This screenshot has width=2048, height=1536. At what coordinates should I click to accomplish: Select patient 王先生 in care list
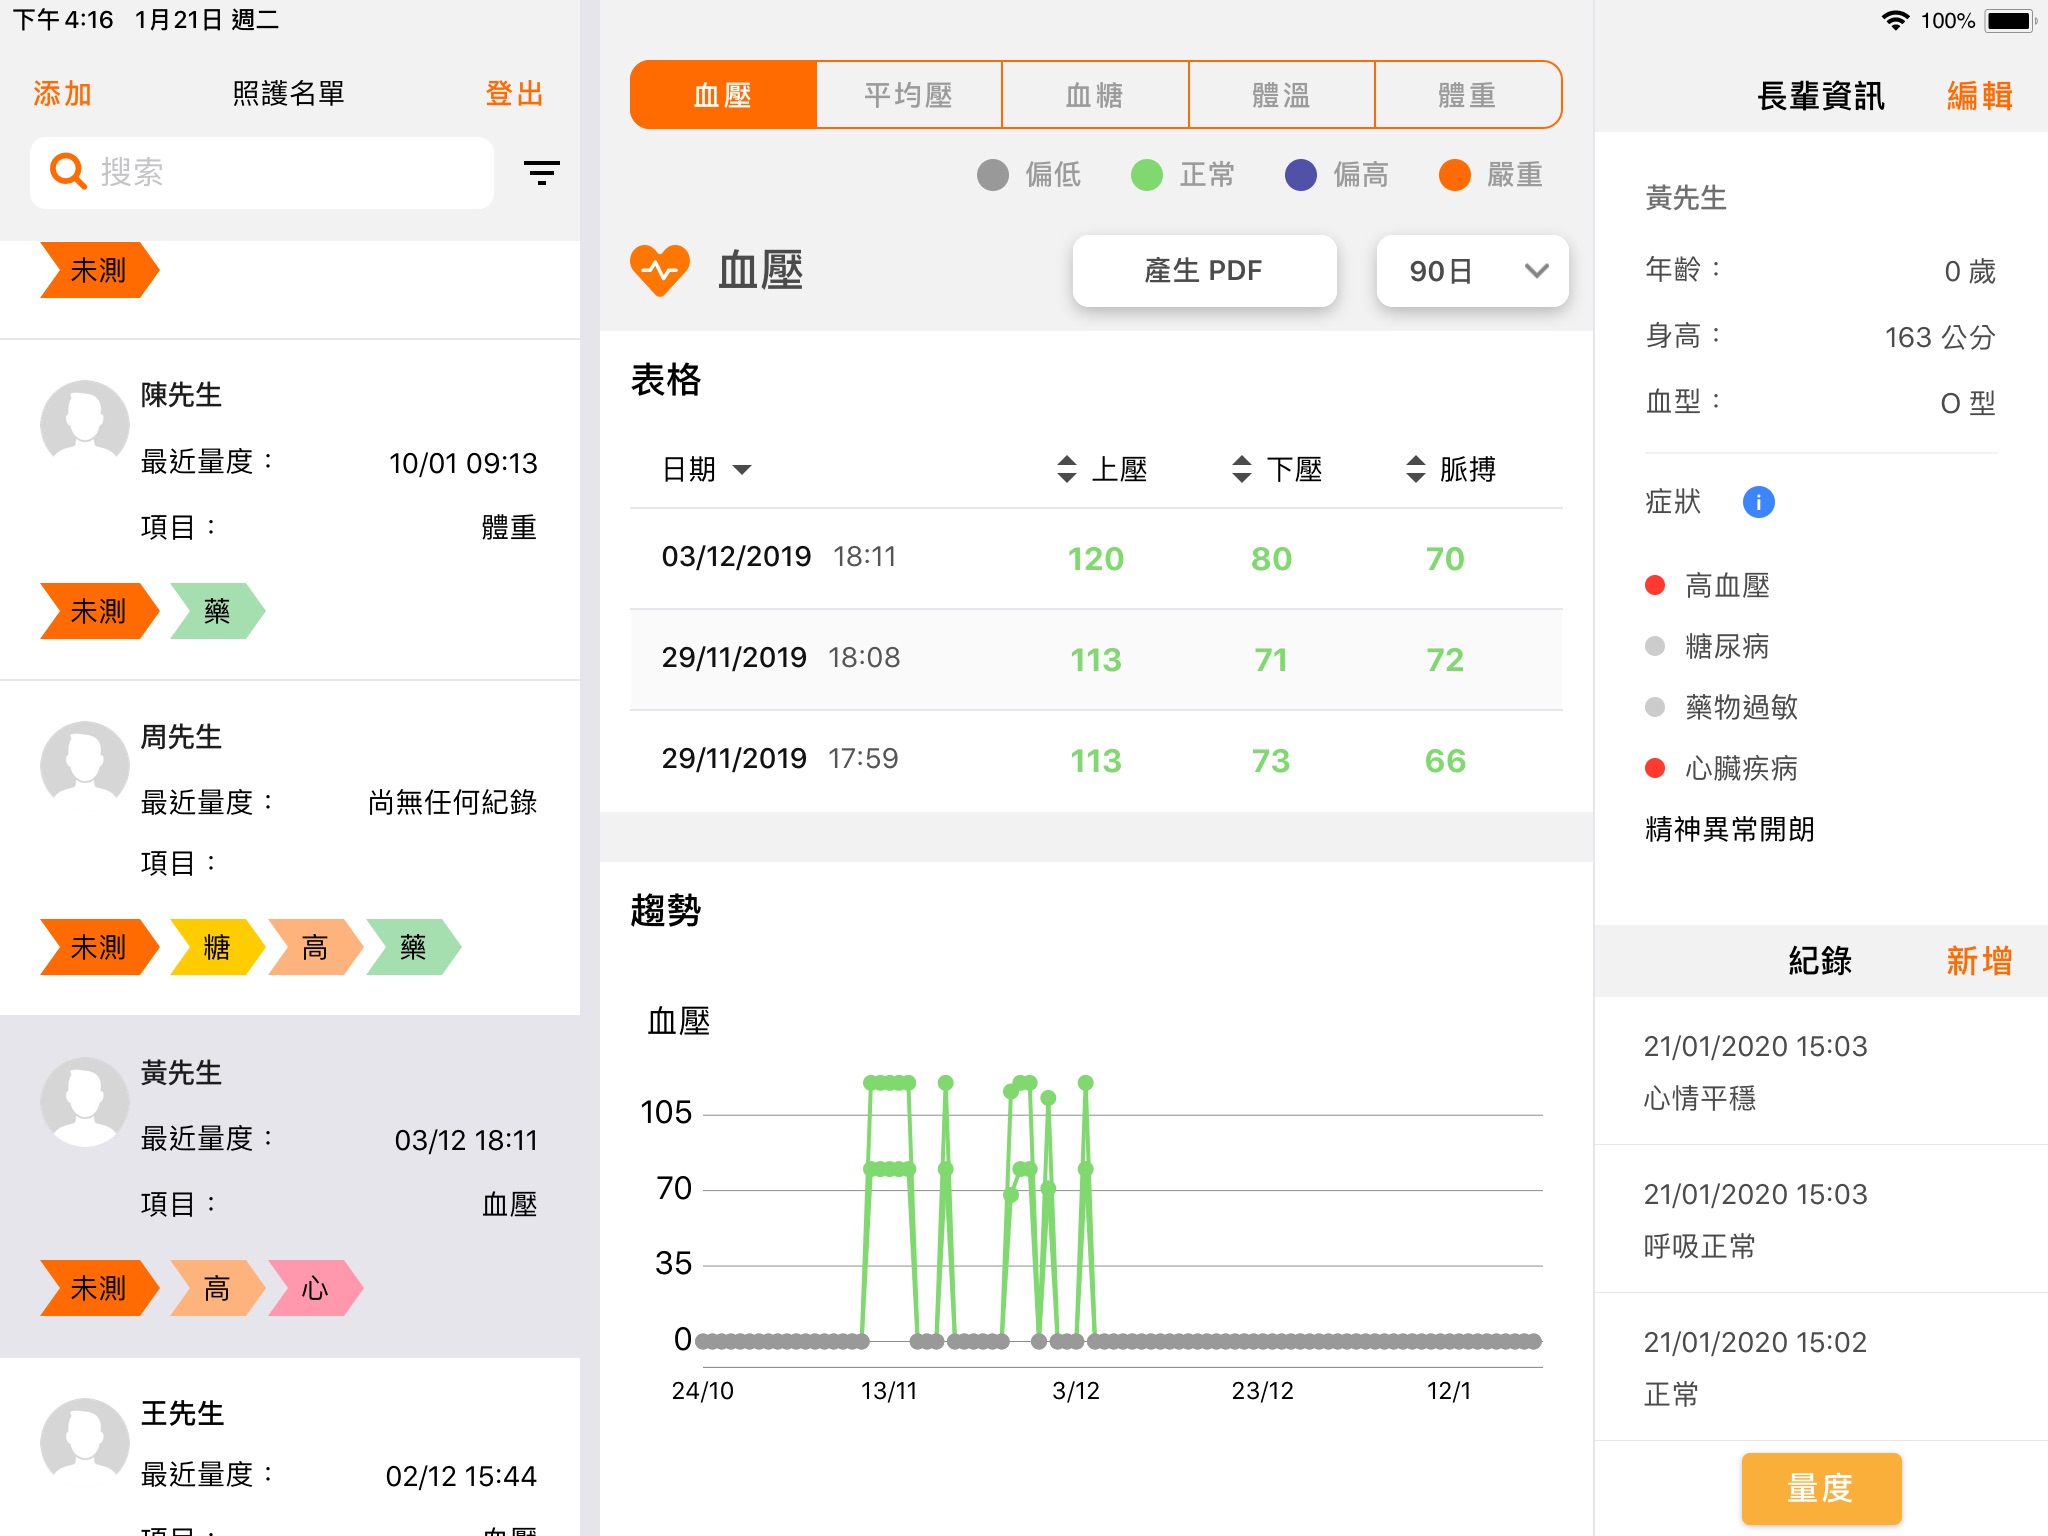pyautogui.click(x=290, y=1447)
